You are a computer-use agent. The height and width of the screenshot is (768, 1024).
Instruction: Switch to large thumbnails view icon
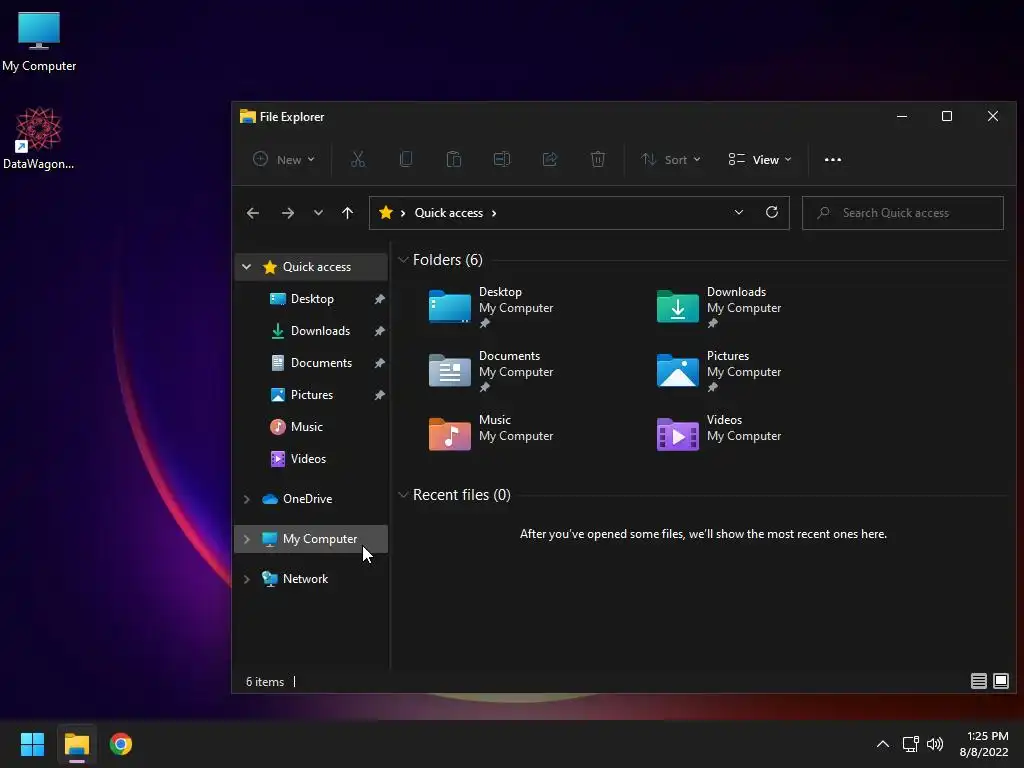pyautogui.click(x=1000, y=681)
